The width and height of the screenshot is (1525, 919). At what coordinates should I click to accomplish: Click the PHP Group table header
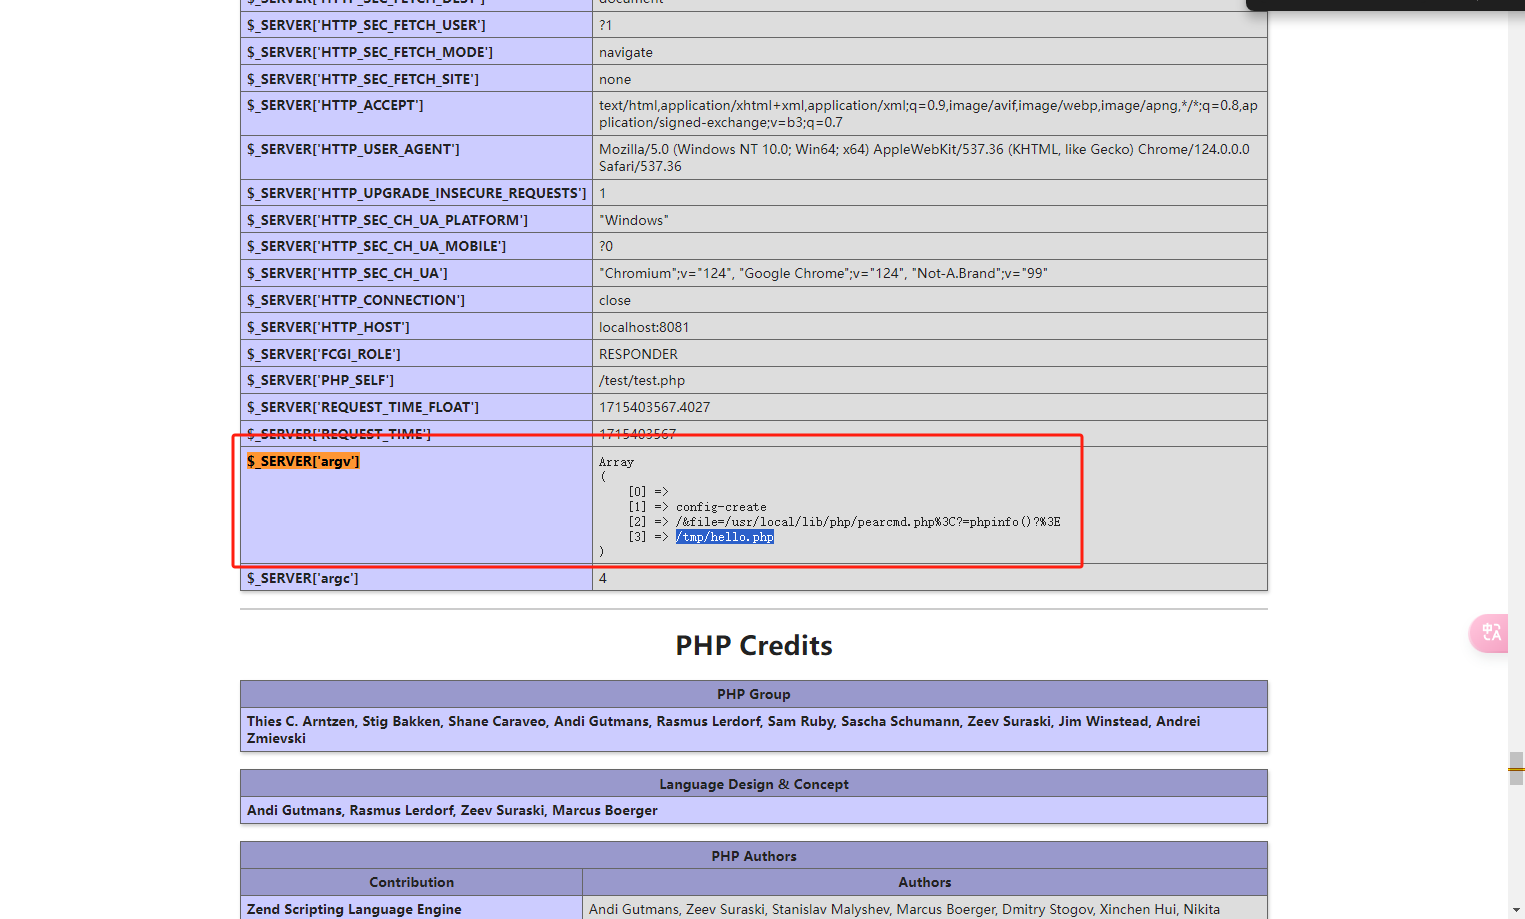[754, 694]
